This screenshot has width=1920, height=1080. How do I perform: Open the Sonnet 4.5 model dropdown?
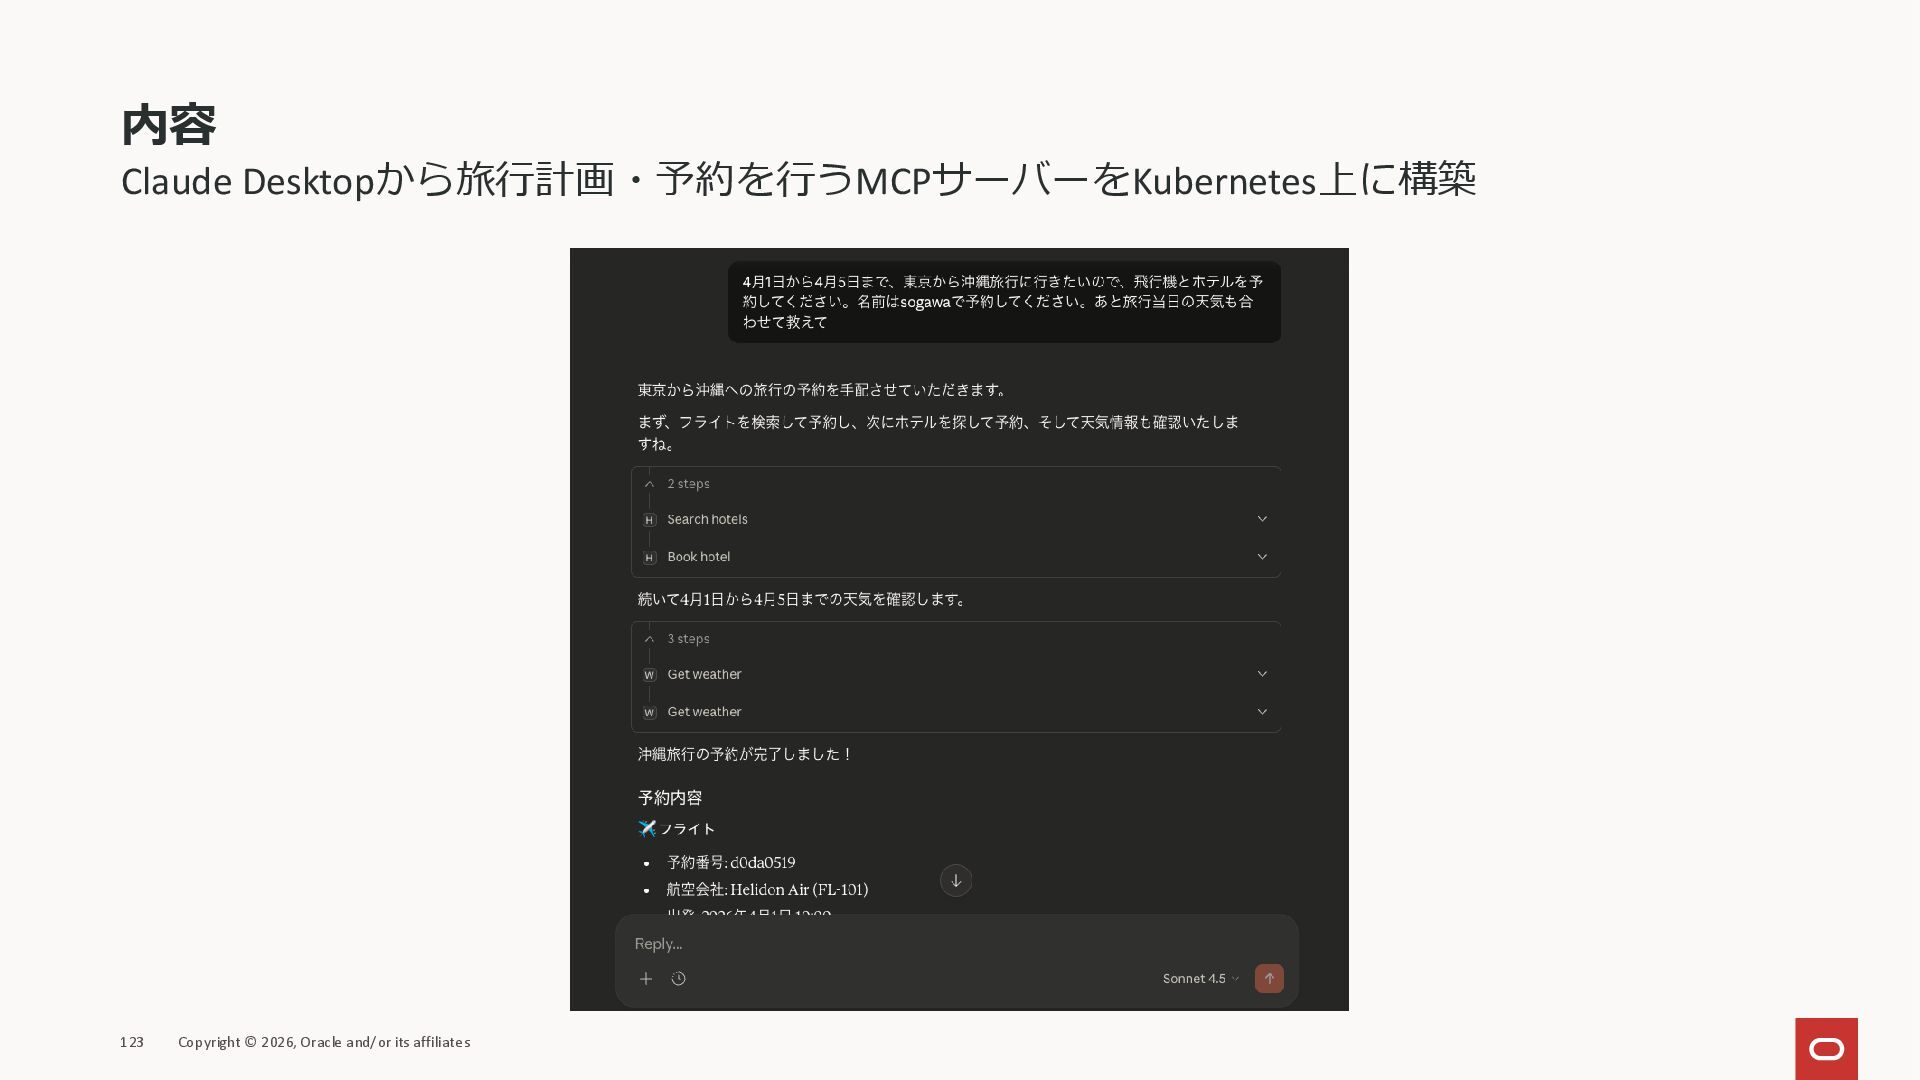[x=1200, y=979]
